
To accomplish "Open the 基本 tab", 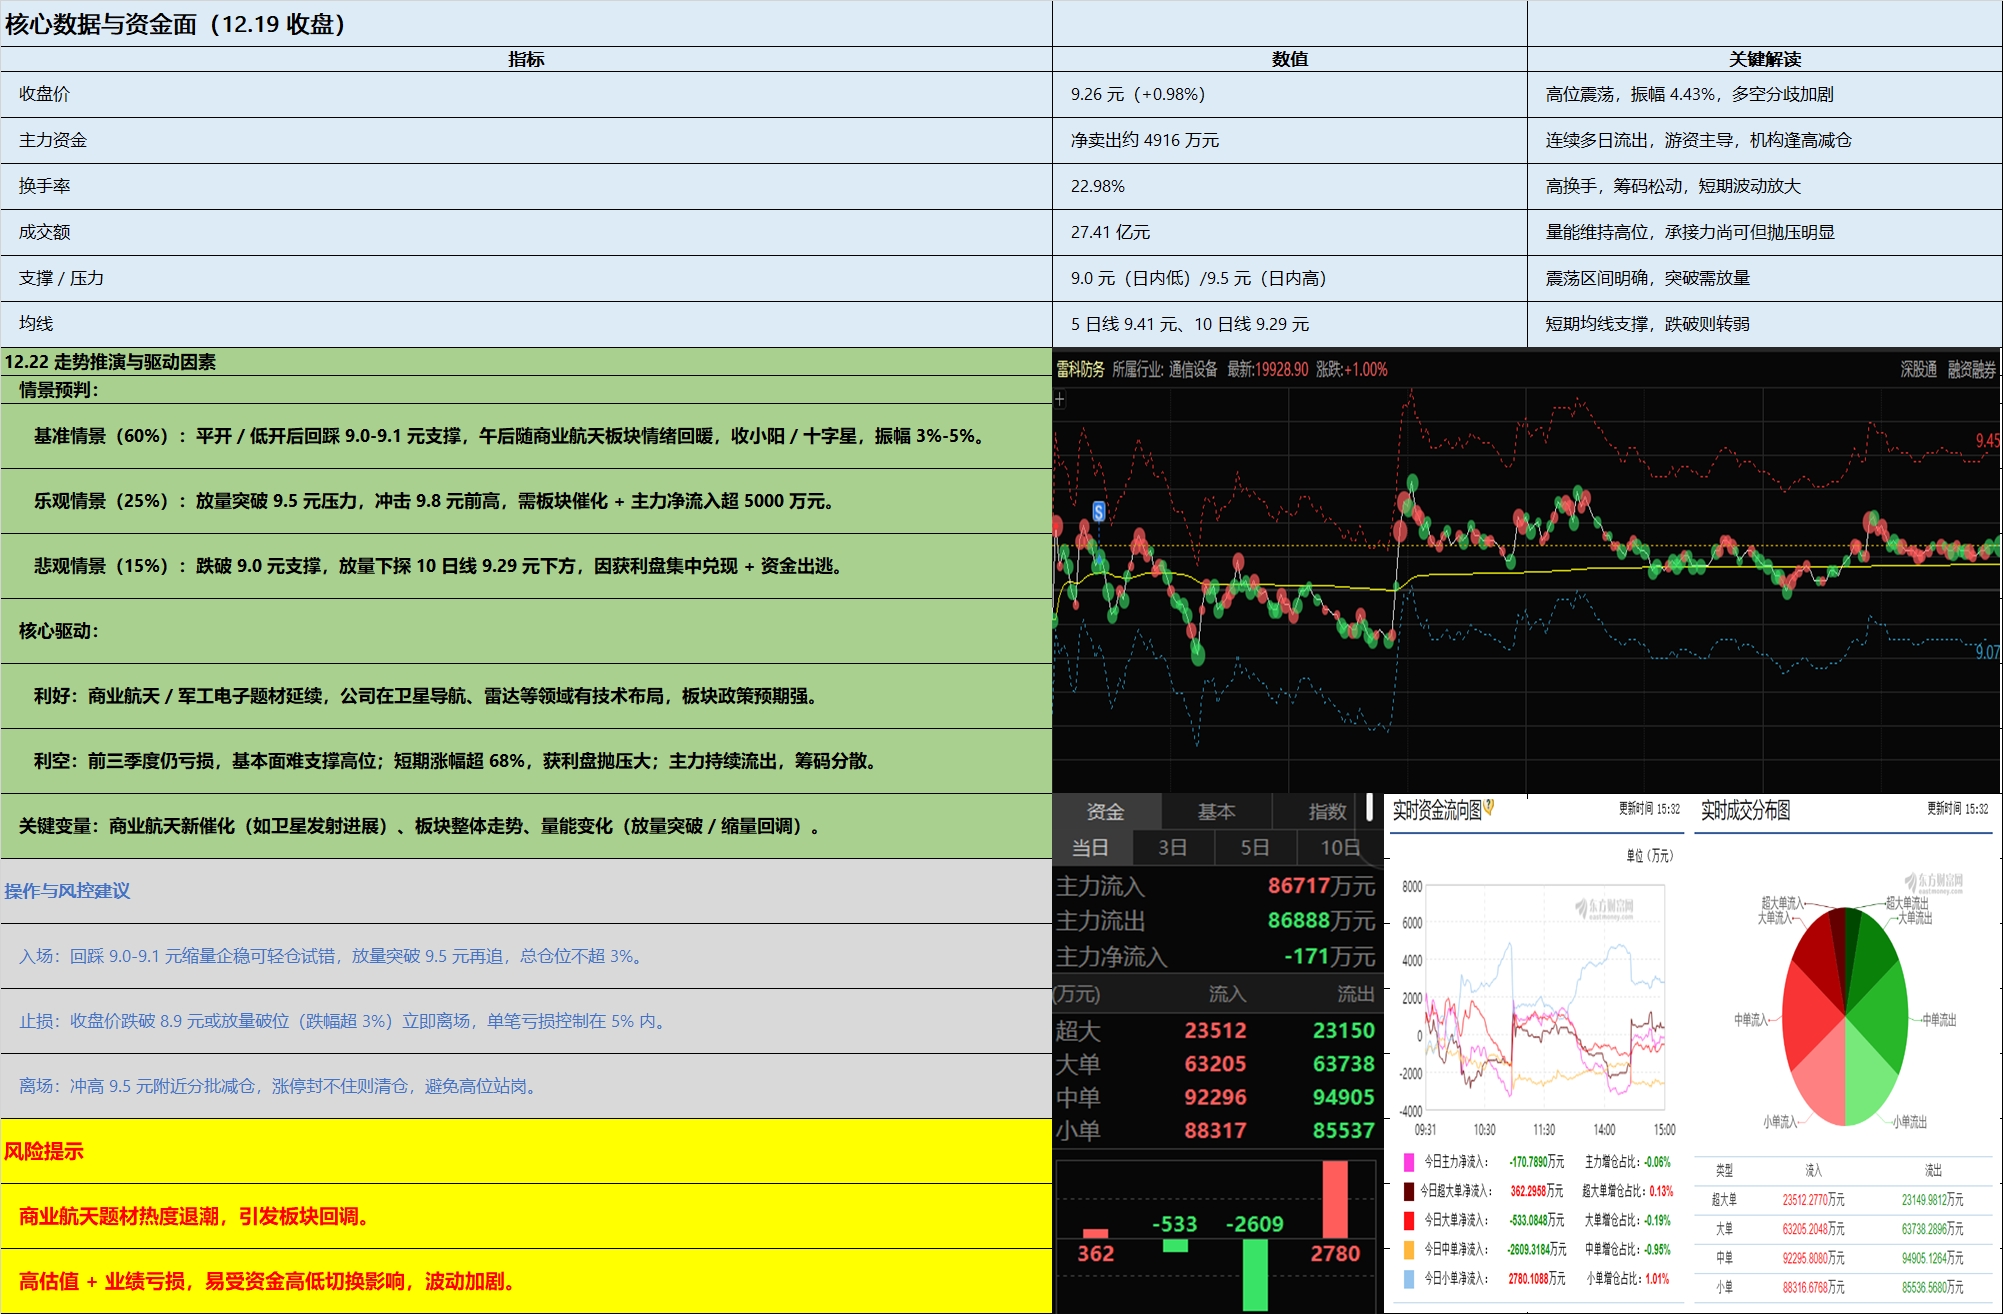I will [x=1216, y=812].
